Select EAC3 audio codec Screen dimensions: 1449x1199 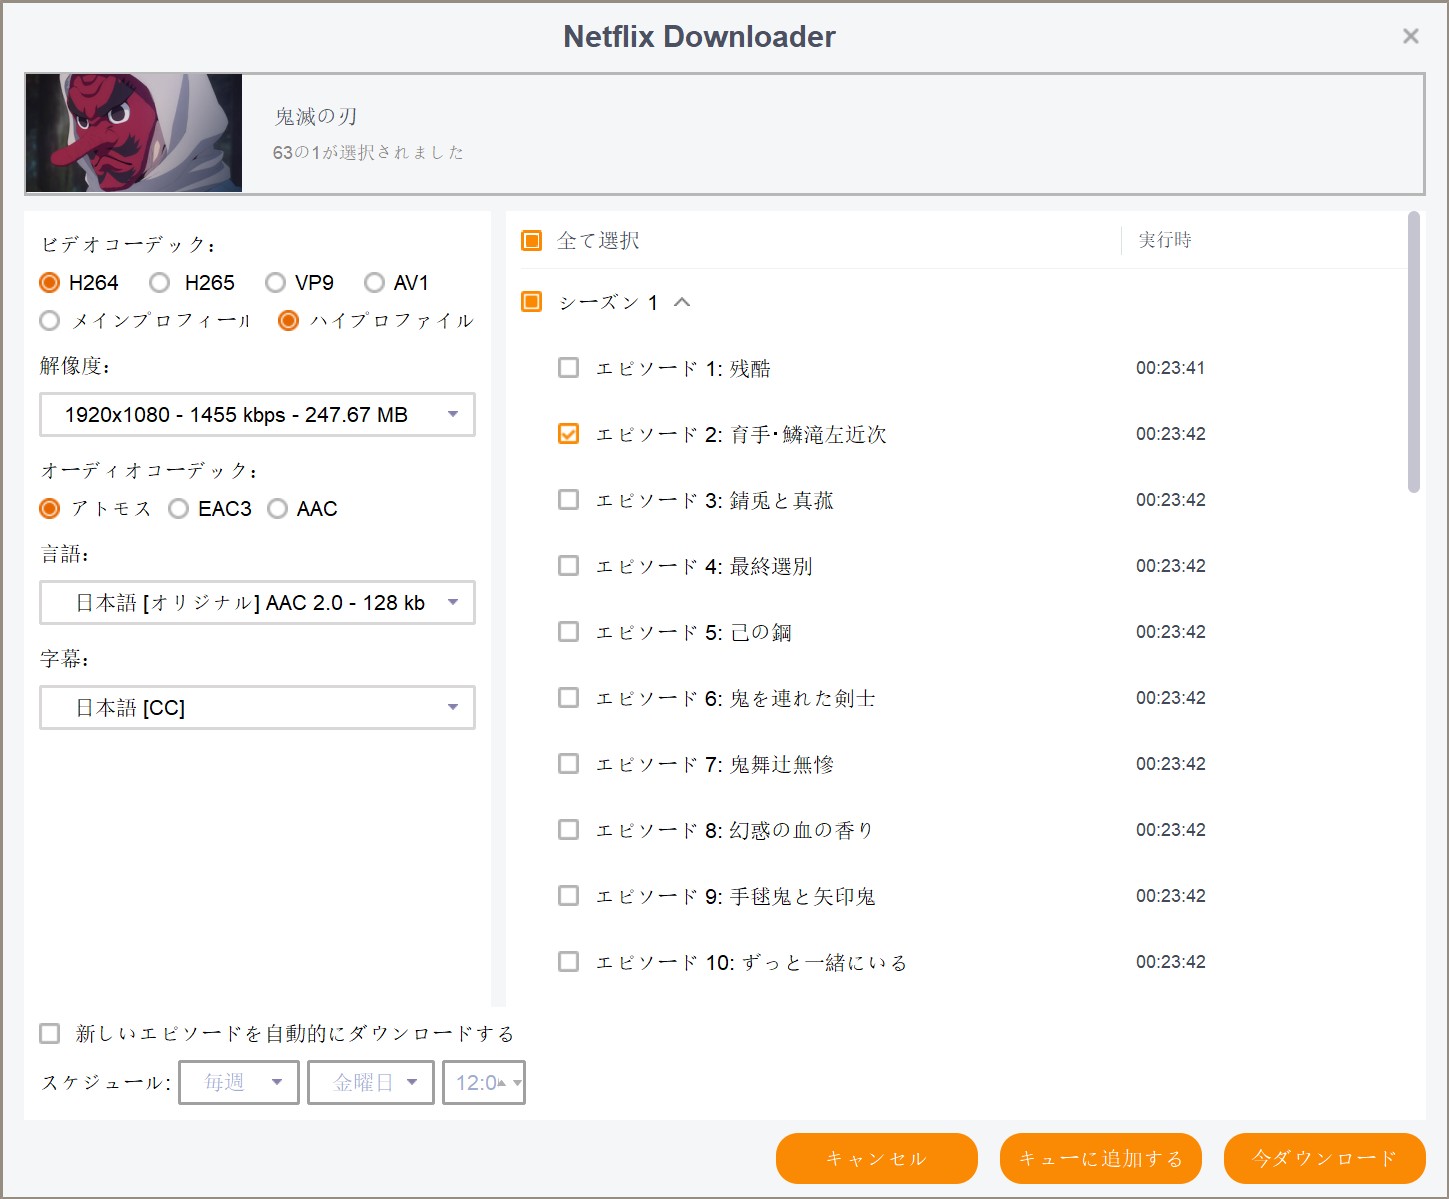click(178, 509)
